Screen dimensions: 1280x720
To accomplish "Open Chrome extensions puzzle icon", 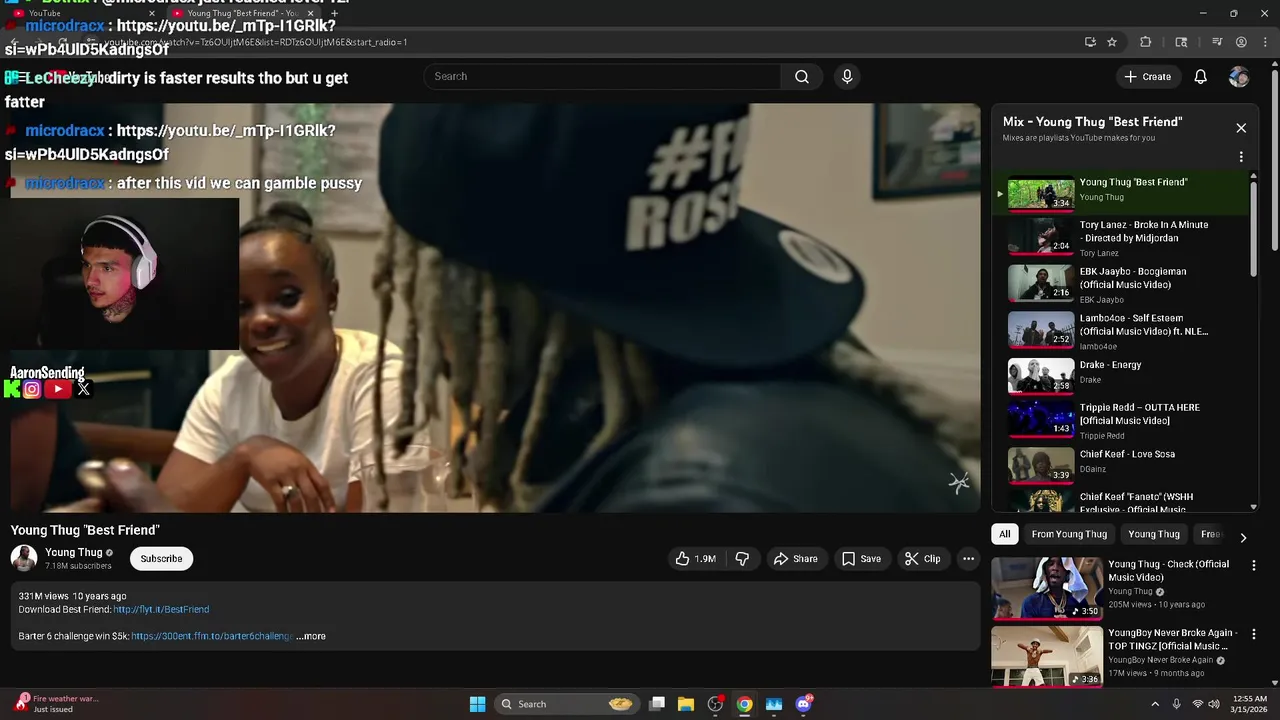I will coord(1146,42).
